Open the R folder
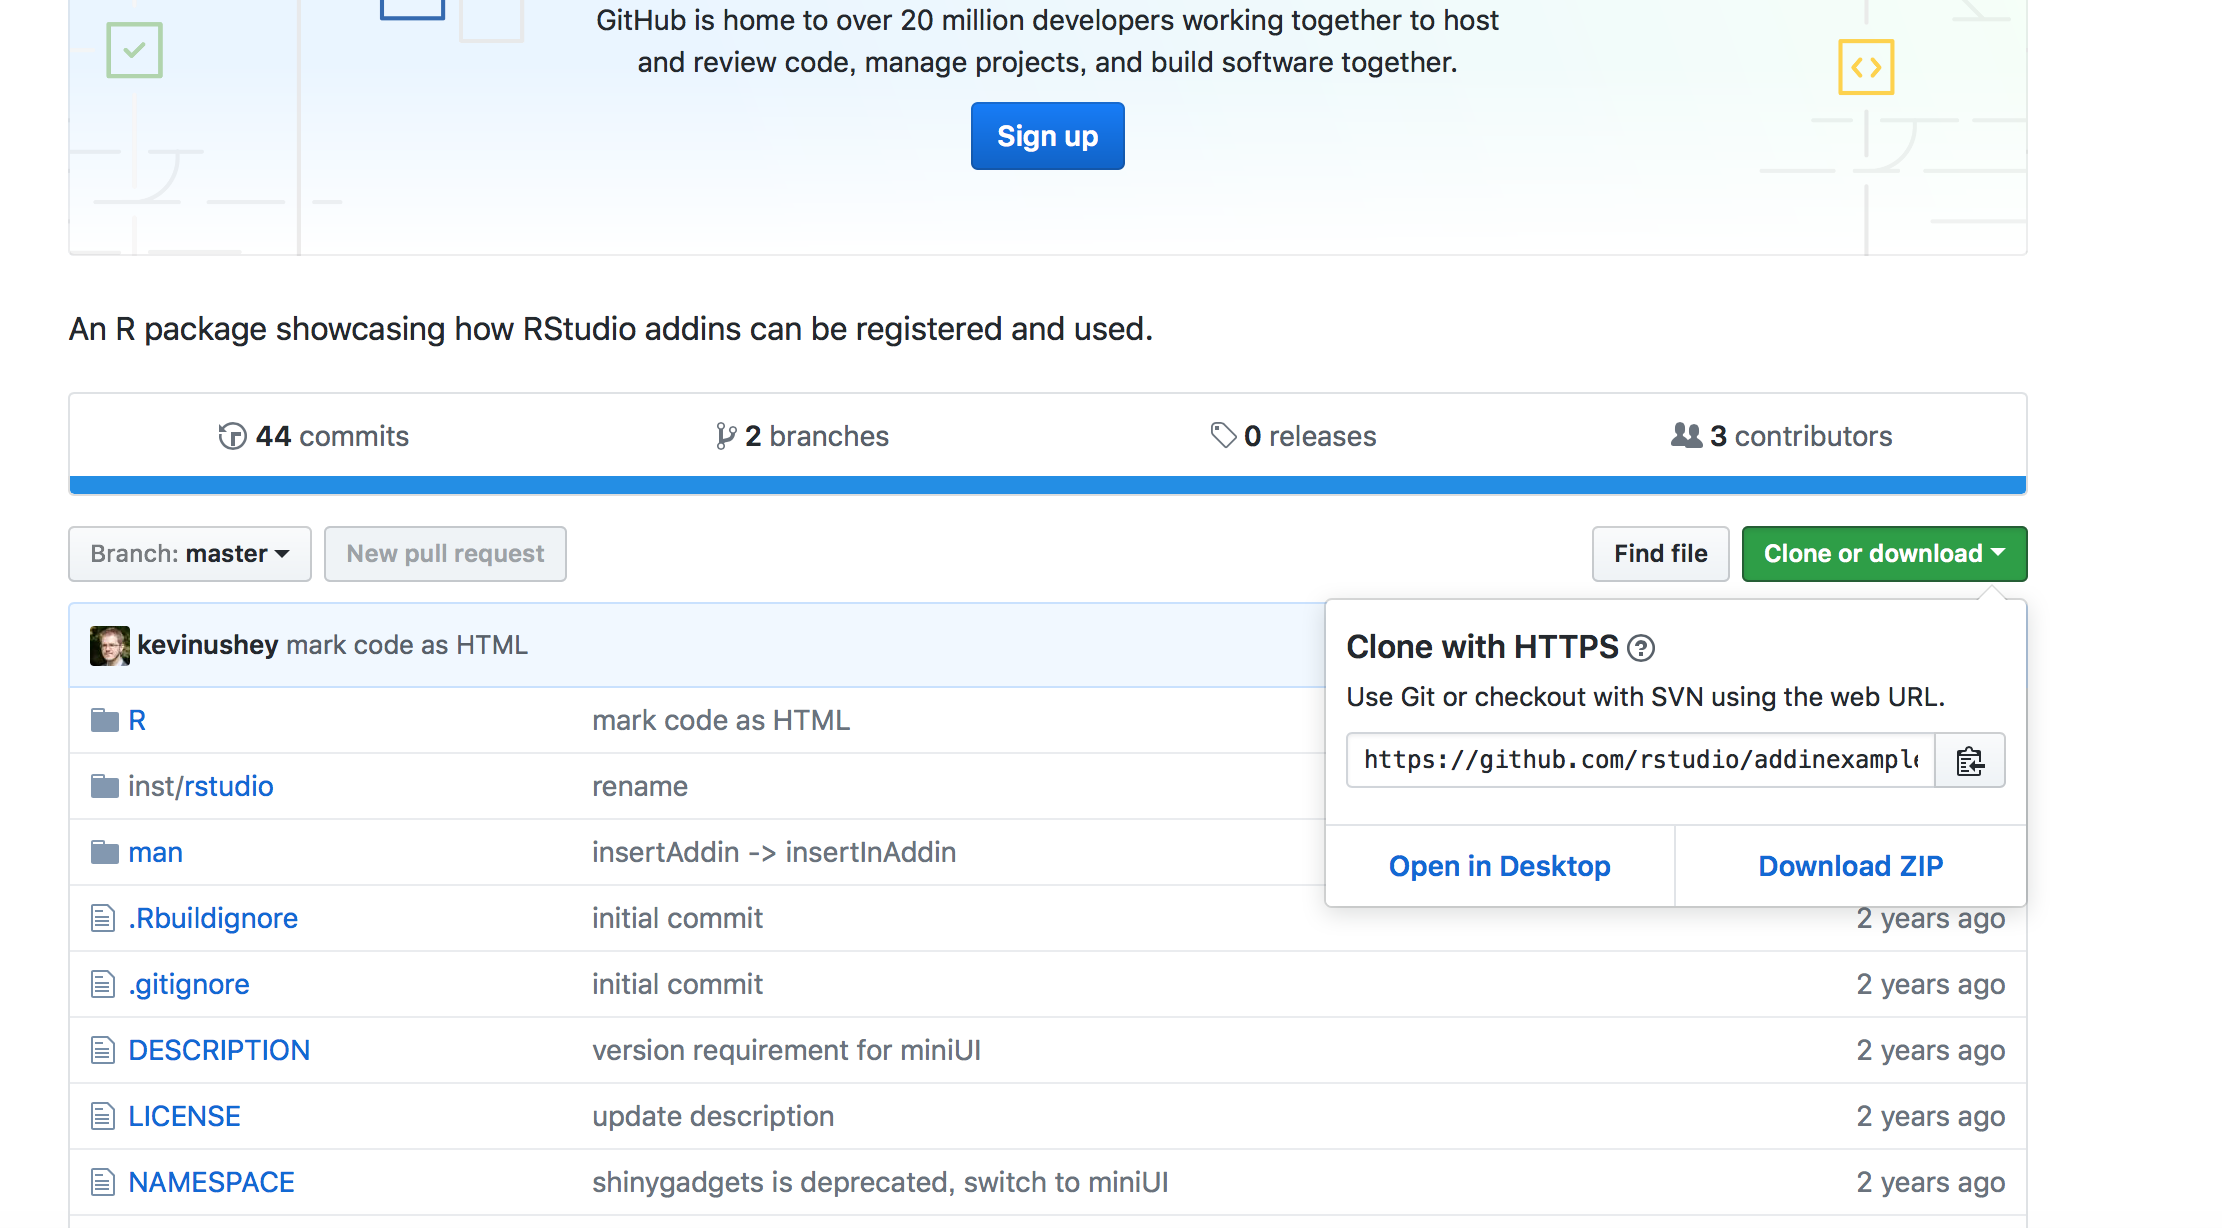The image size is (2222, 1228). click(137, 720)
